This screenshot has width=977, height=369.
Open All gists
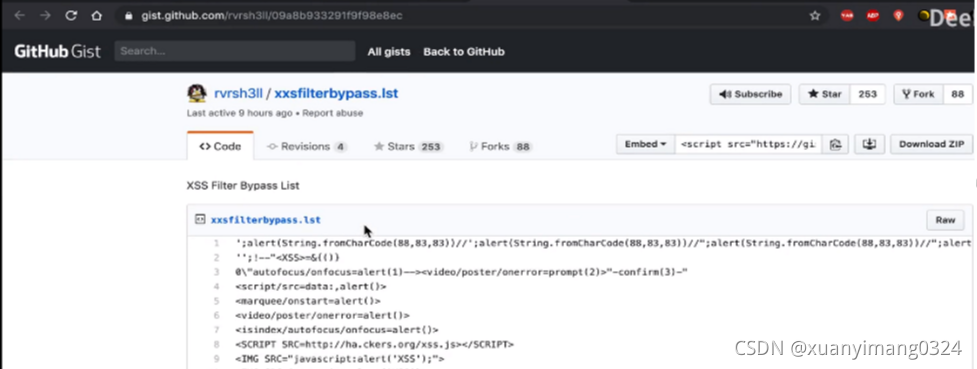(389, 52)
